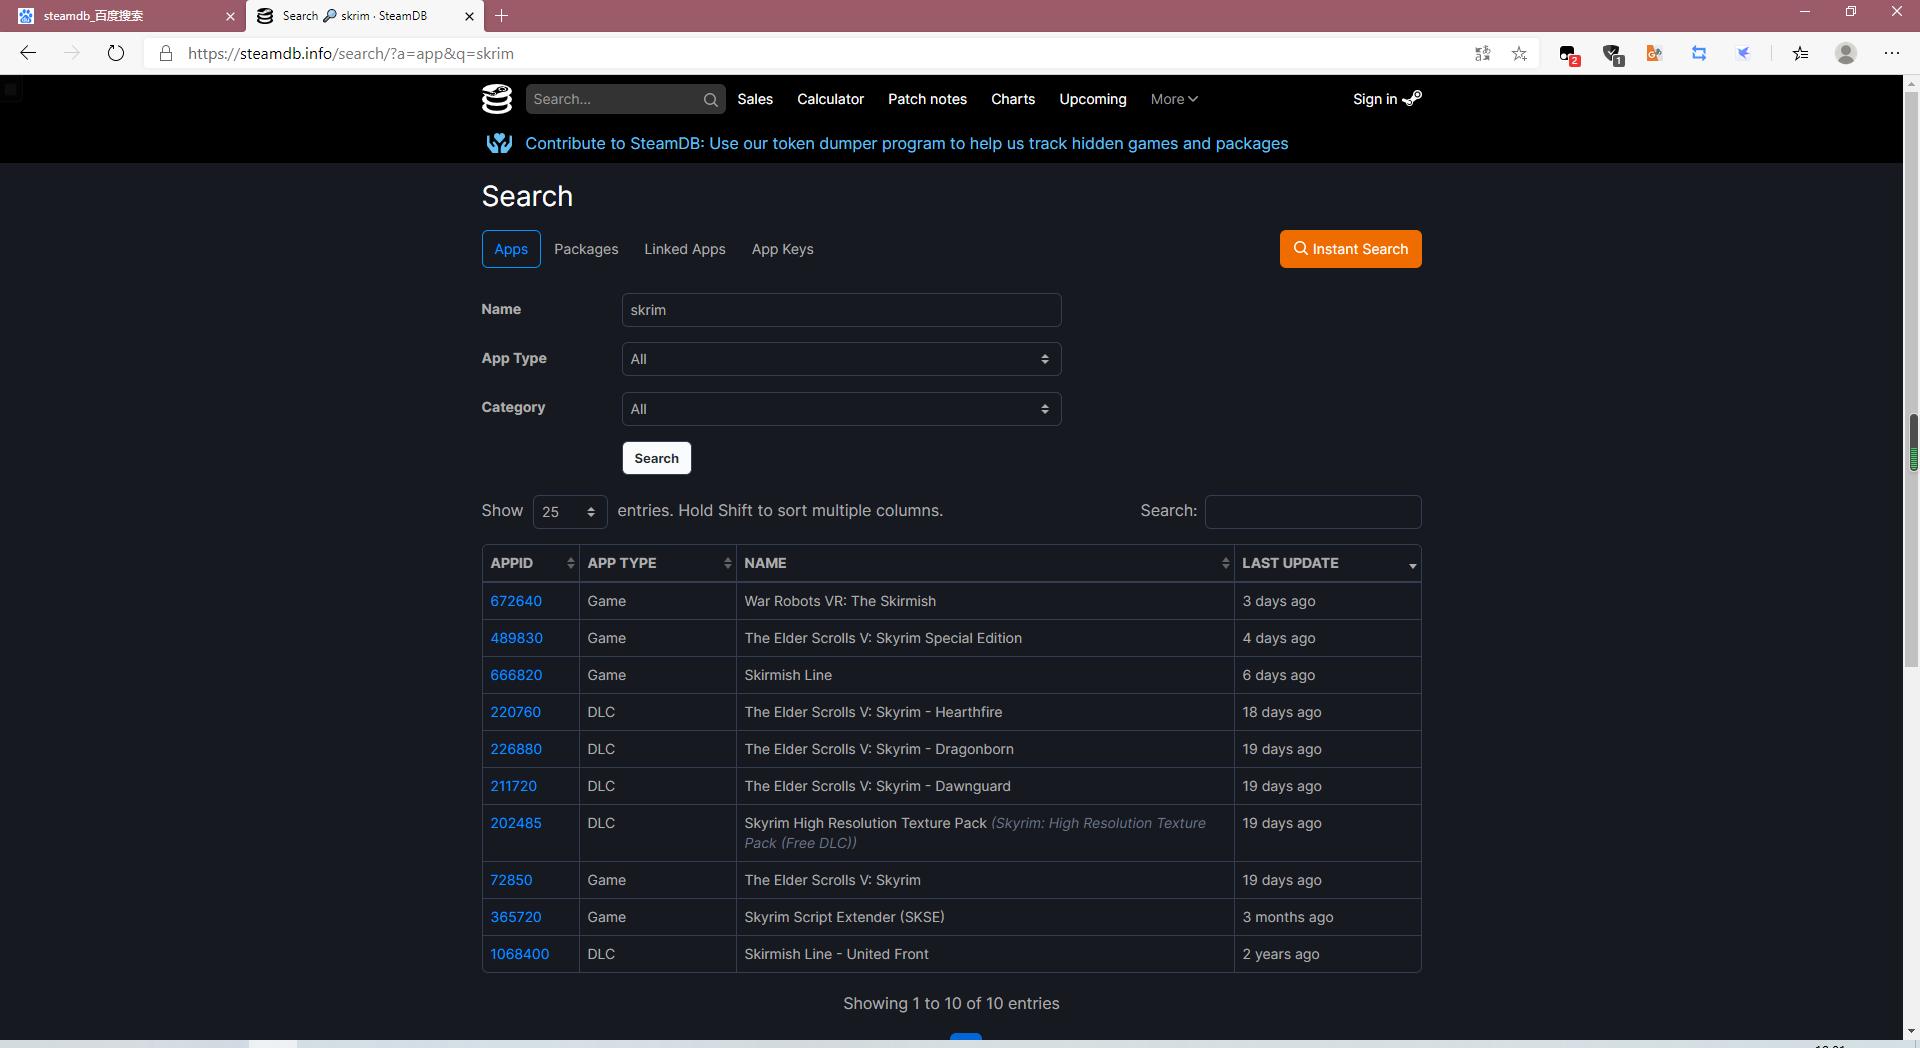This screenshot has height=1048, width=1920.
Task: Click the Instant Search button
Action: [x=1351, y=249]
